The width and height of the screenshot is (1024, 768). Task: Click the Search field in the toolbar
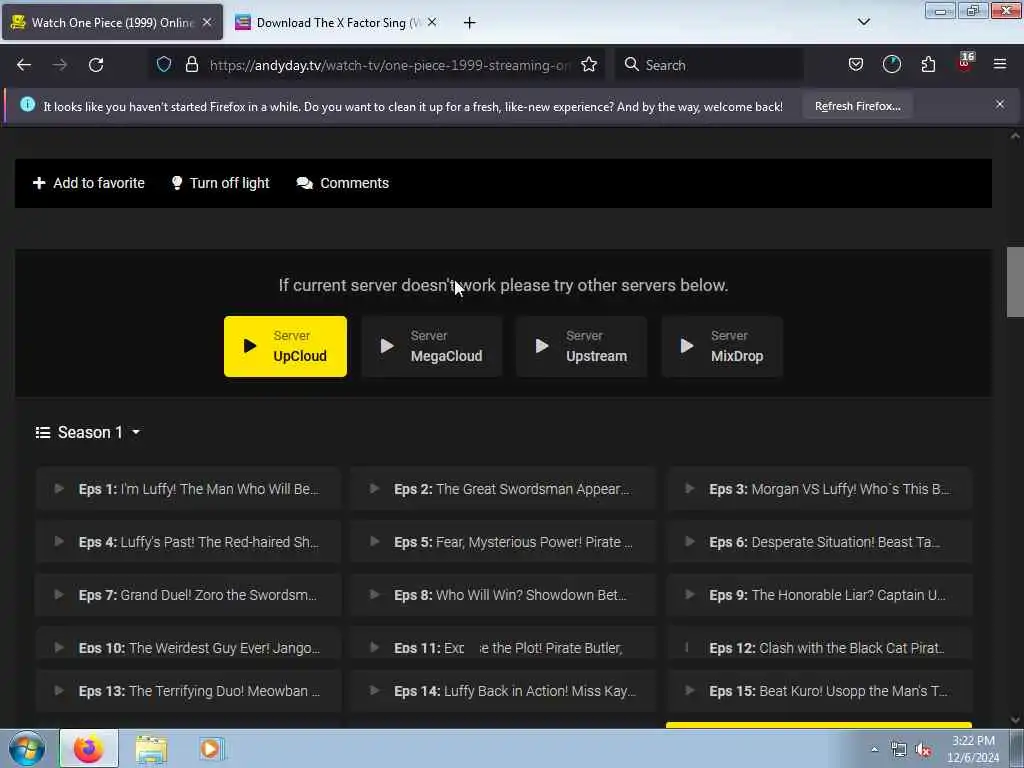709,65
